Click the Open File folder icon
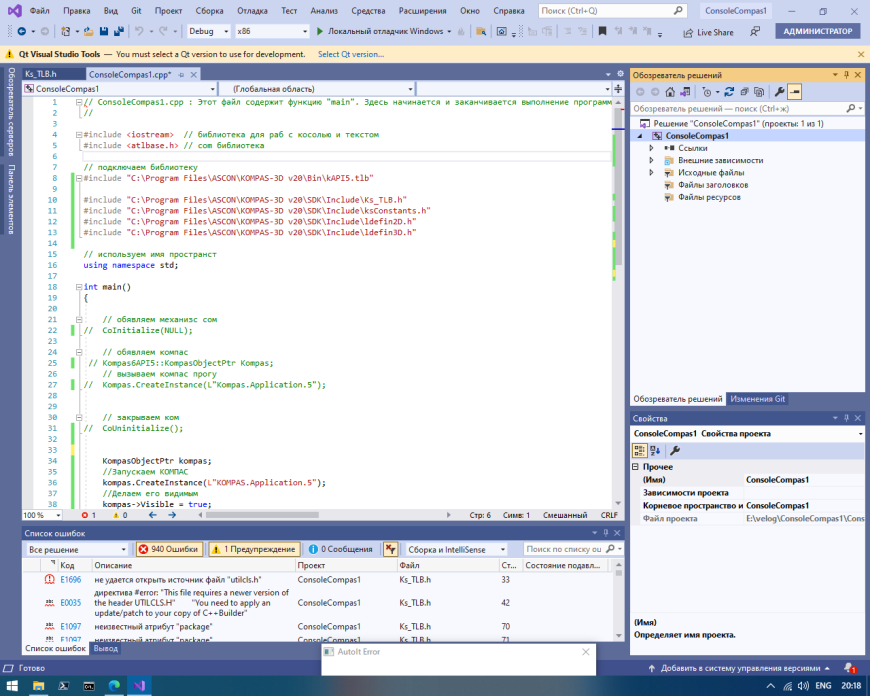 click(88, 32)
